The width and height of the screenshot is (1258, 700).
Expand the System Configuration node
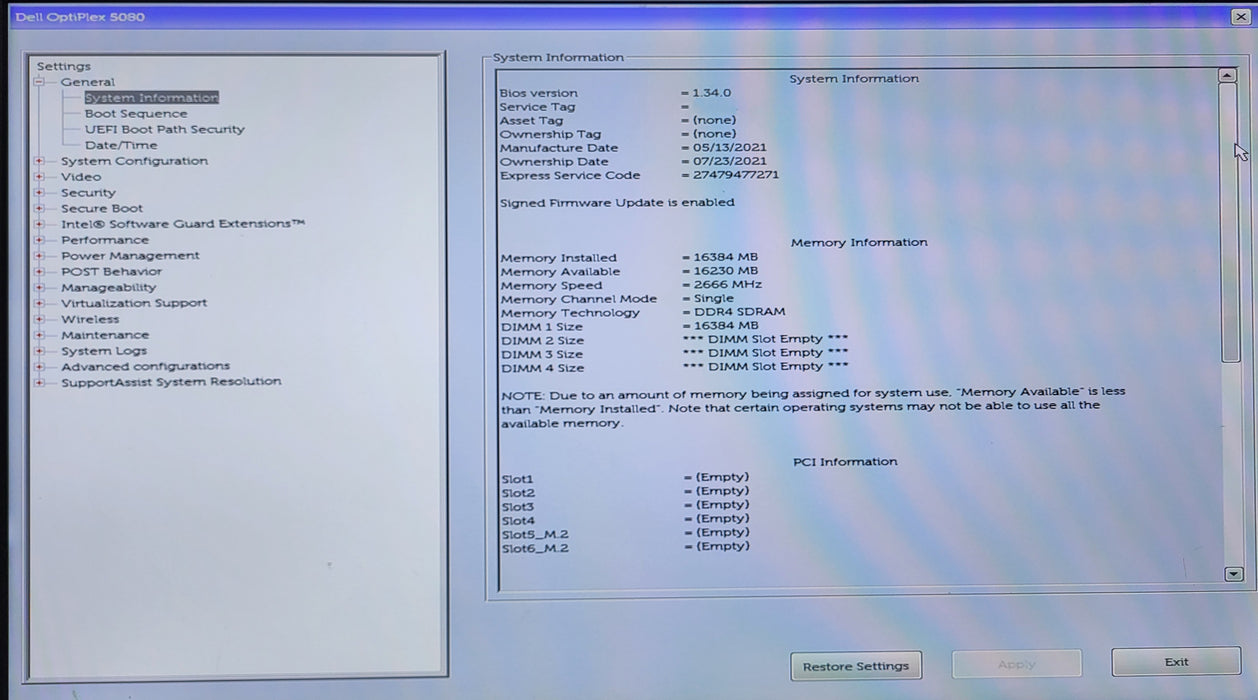click(x=39, y=161)
